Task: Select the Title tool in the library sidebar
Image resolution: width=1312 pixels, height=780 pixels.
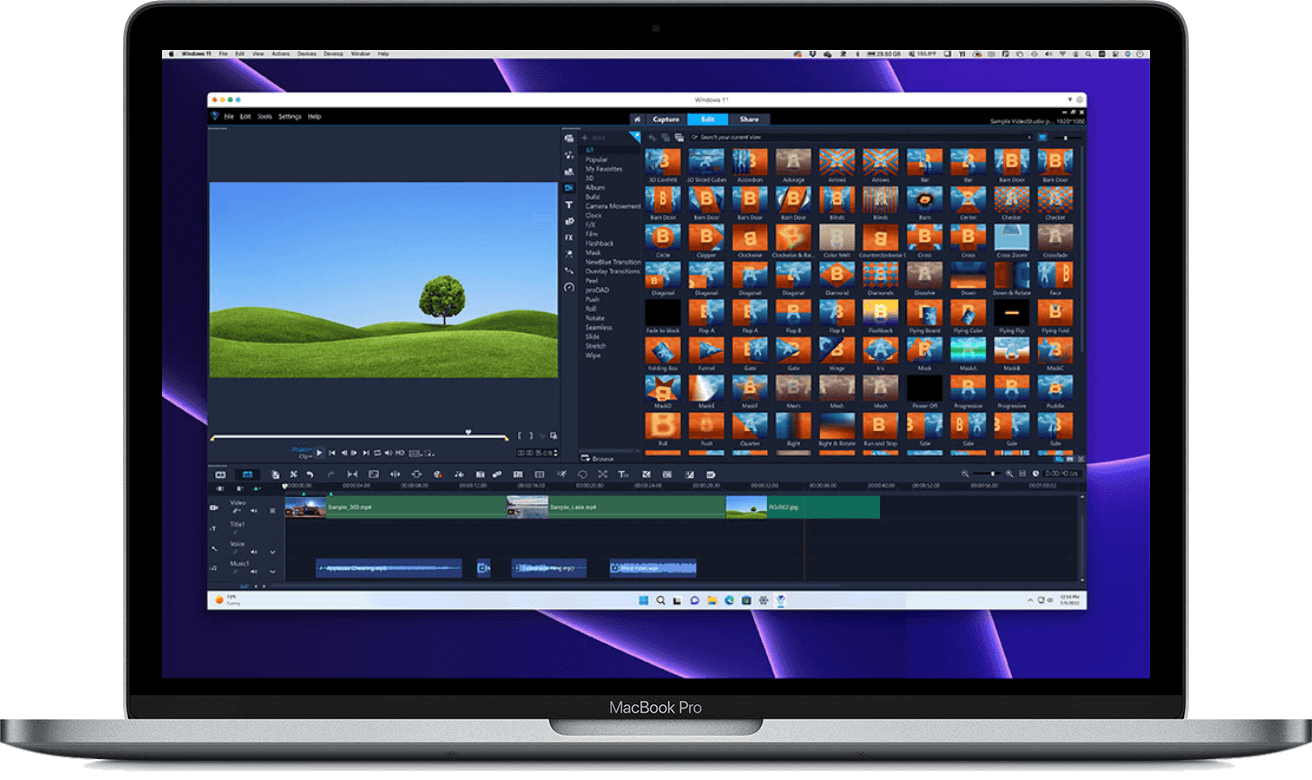Action: click(x=568, y=202)
